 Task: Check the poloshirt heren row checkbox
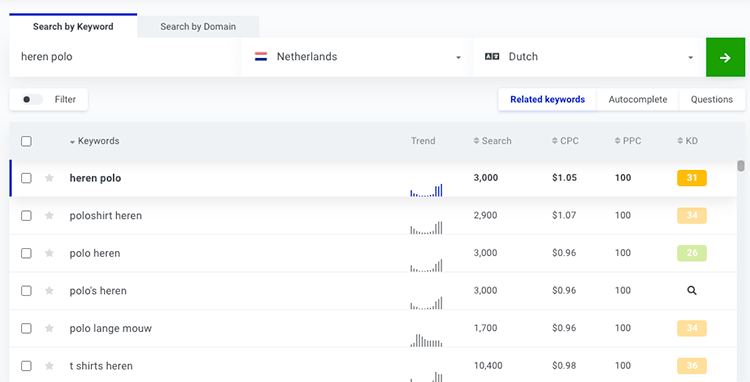pyautogui.click(x=26, y=216)
